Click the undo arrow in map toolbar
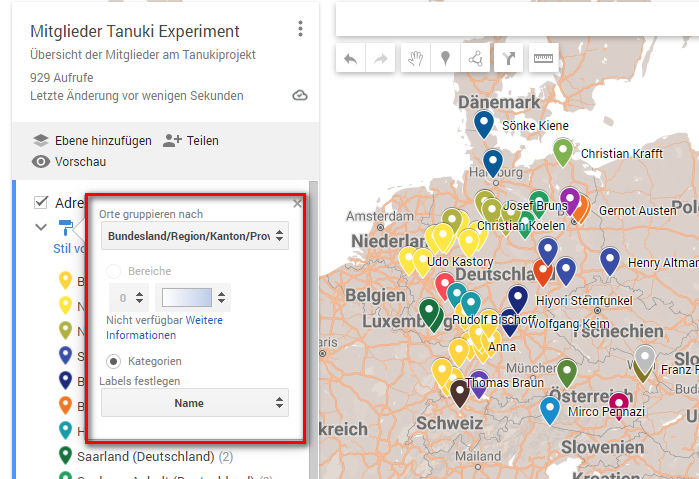The height and width of the screenshot is (479, 699). coord(350,58)
